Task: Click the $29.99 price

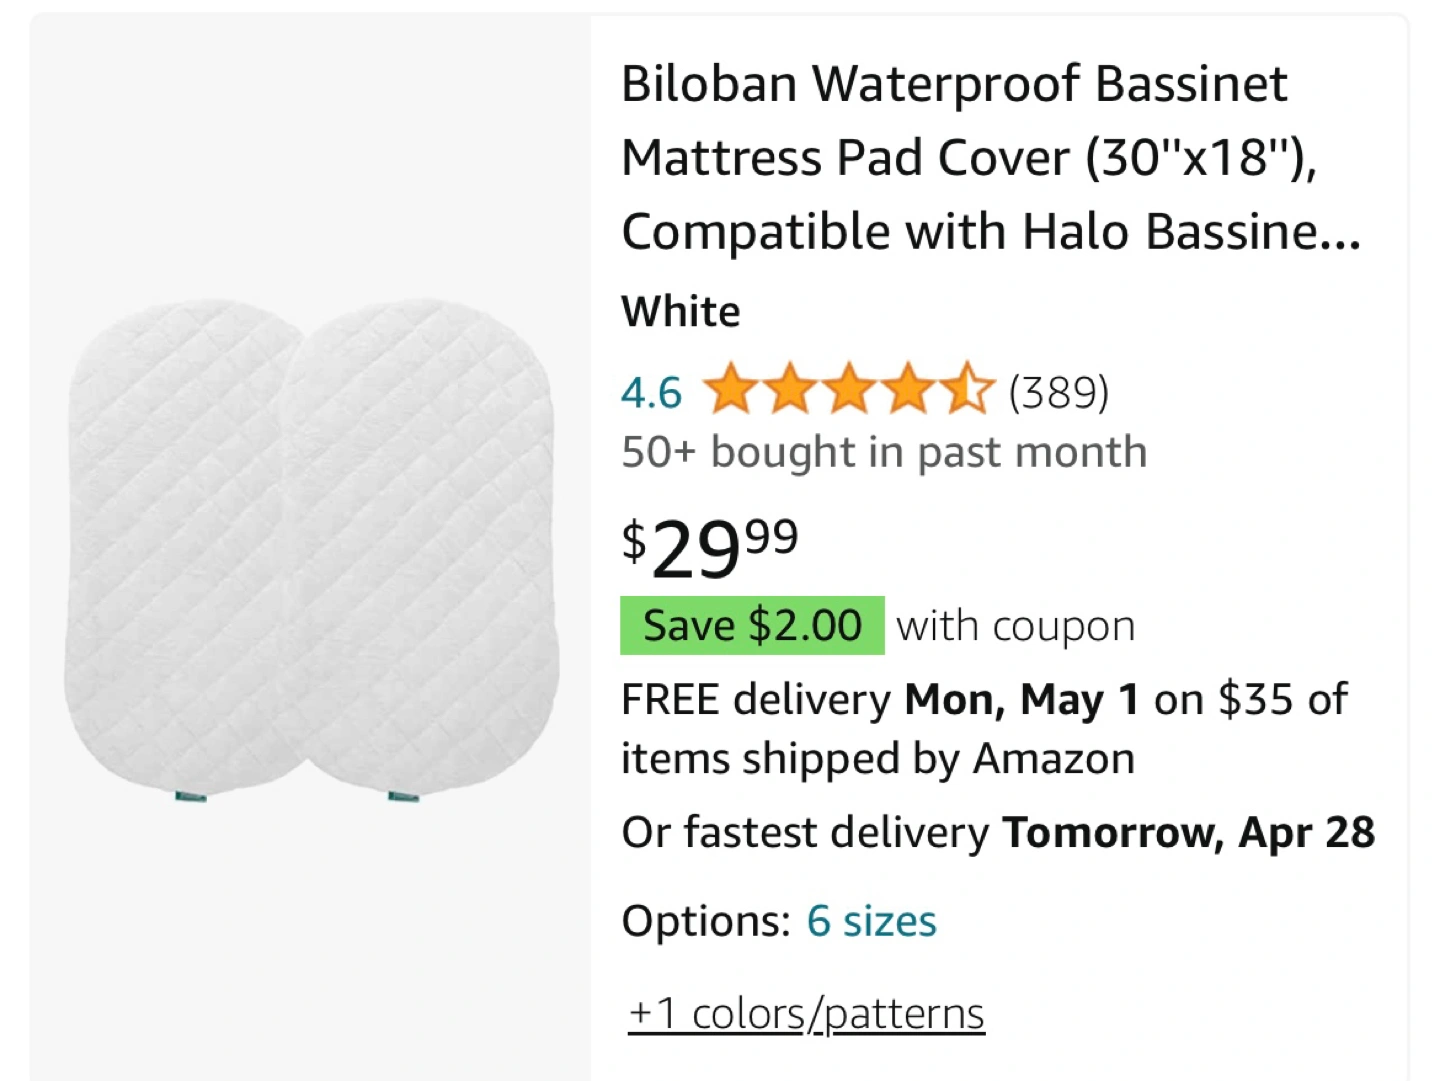Action: click(710, 548)
